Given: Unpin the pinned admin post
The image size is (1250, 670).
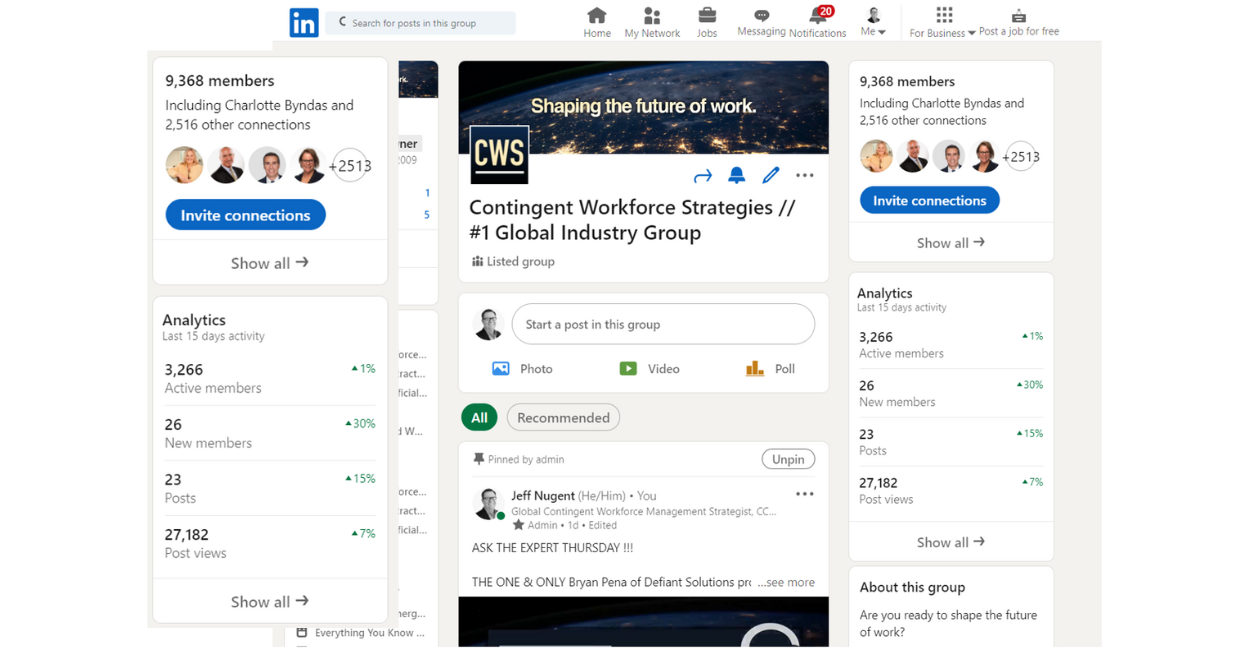Looking at the screenshot, I should [x=788, y=459].
